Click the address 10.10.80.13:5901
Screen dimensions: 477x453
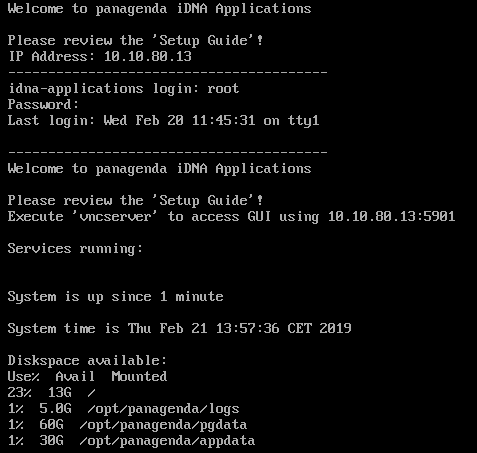point(391,216)
